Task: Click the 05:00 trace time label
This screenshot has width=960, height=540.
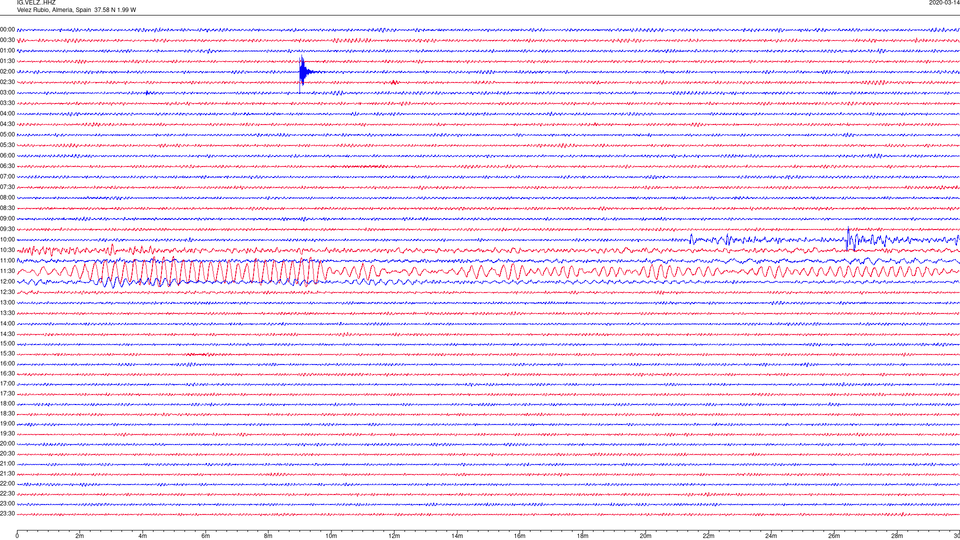Action: pos(7,135)
